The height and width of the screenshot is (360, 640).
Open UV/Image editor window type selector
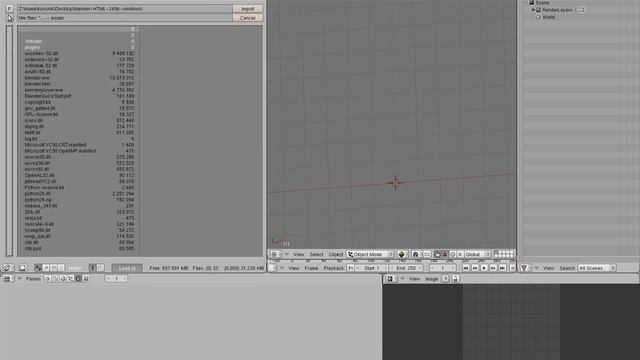390,279
